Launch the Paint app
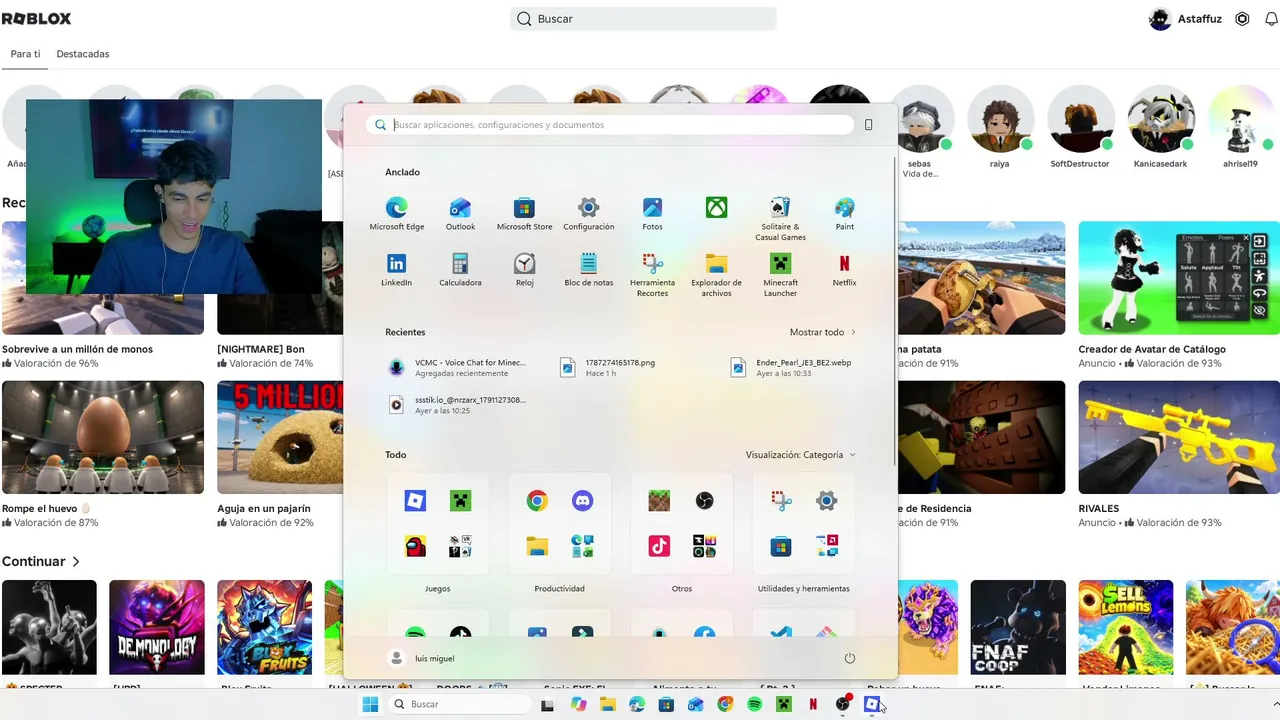The height and width of the screenshot is (720, 1280). point(844,213)
